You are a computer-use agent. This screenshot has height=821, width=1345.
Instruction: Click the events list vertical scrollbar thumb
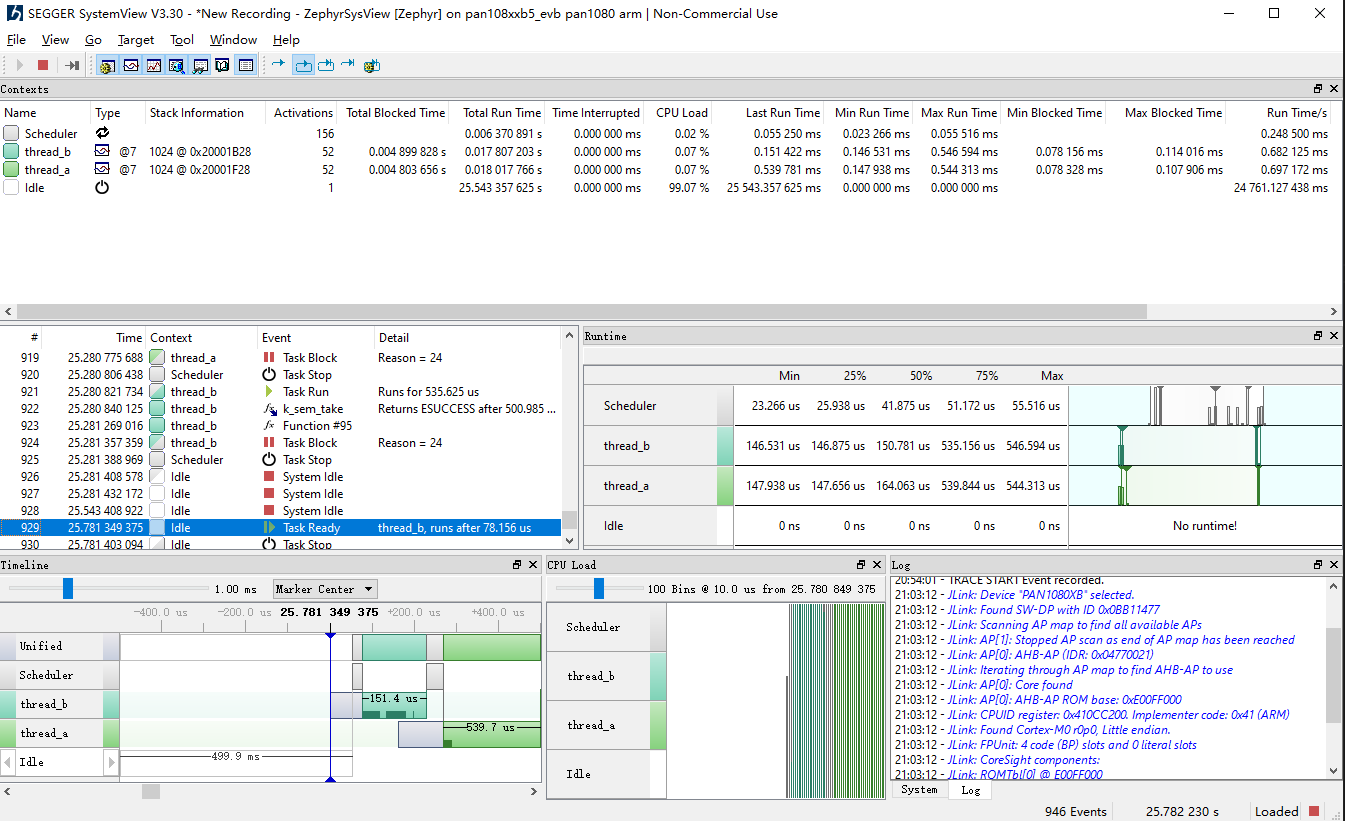coord(569,520)
